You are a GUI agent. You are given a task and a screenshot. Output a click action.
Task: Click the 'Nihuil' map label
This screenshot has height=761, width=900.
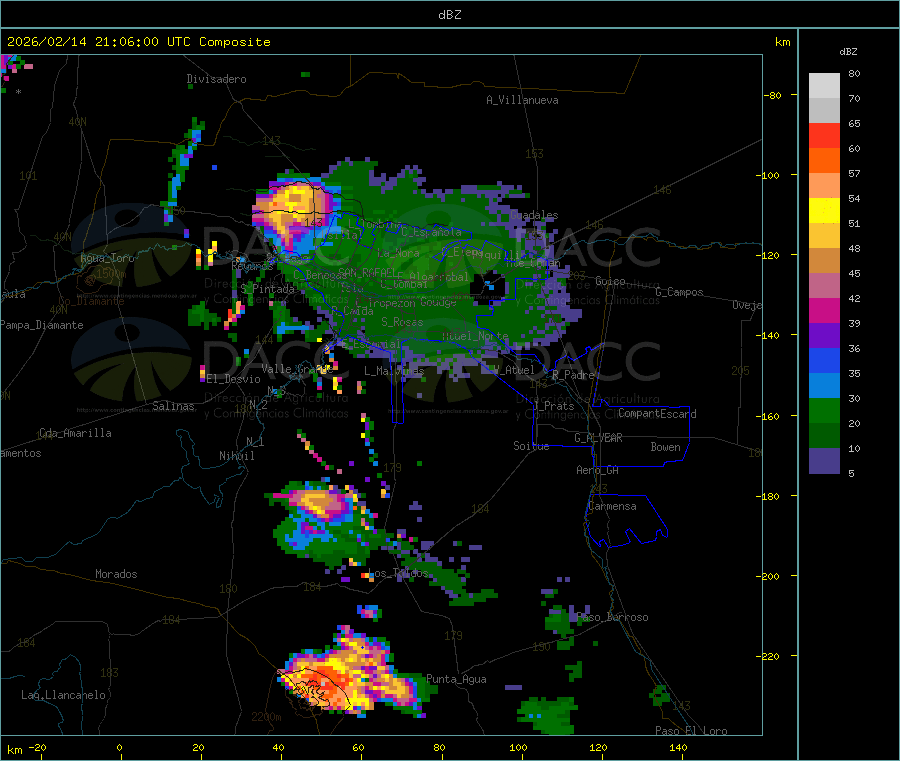pyautogui.click(x=237, y=456)
